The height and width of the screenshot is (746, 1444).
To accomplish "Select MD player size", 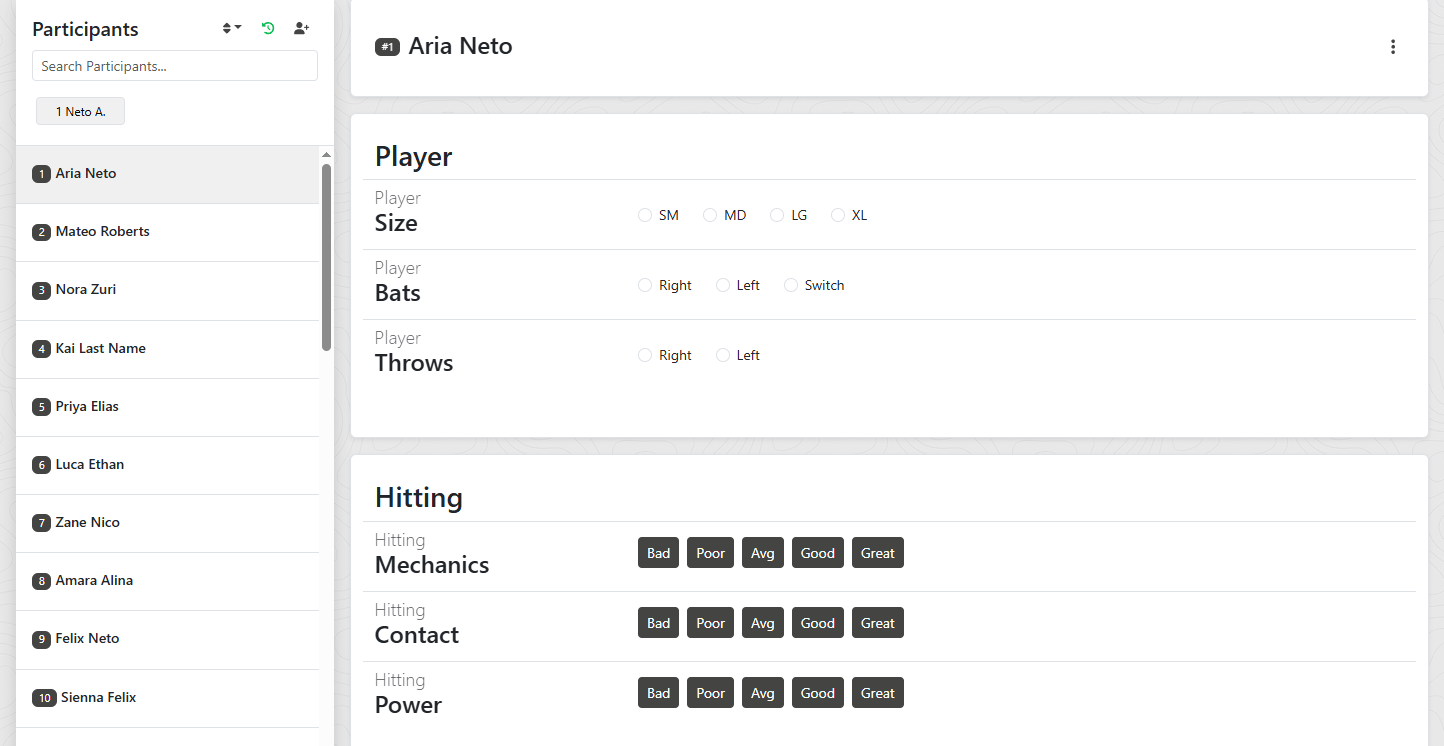I will coord(710,214).
